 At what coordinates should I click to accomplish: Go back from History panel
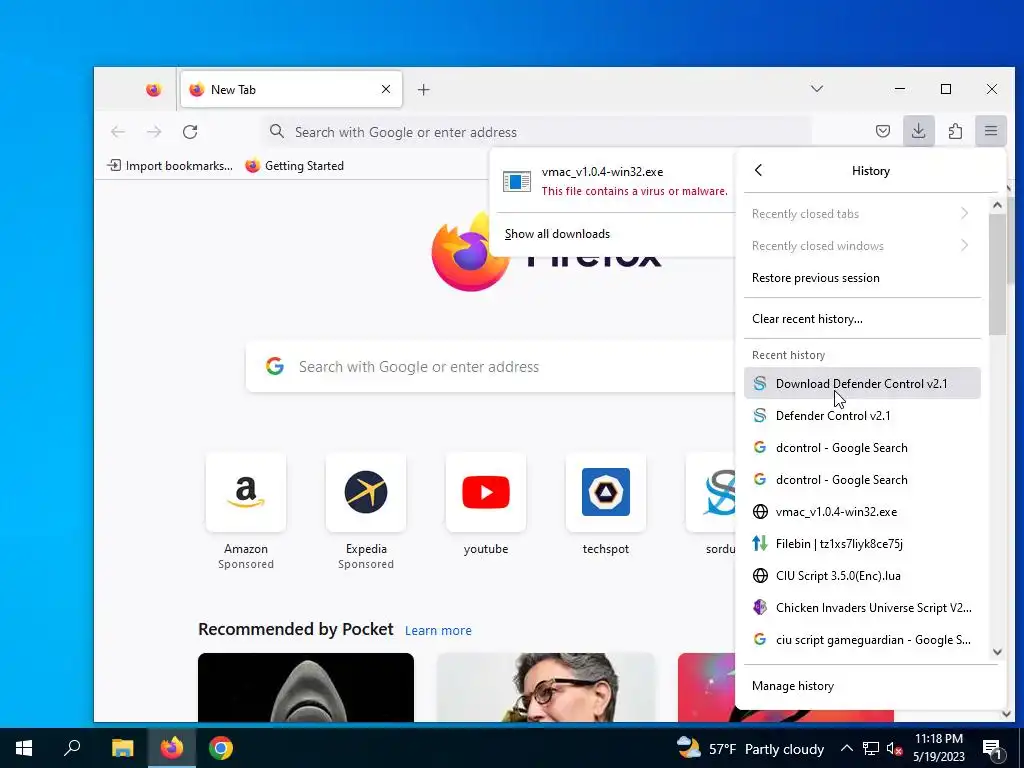[758, 170]
